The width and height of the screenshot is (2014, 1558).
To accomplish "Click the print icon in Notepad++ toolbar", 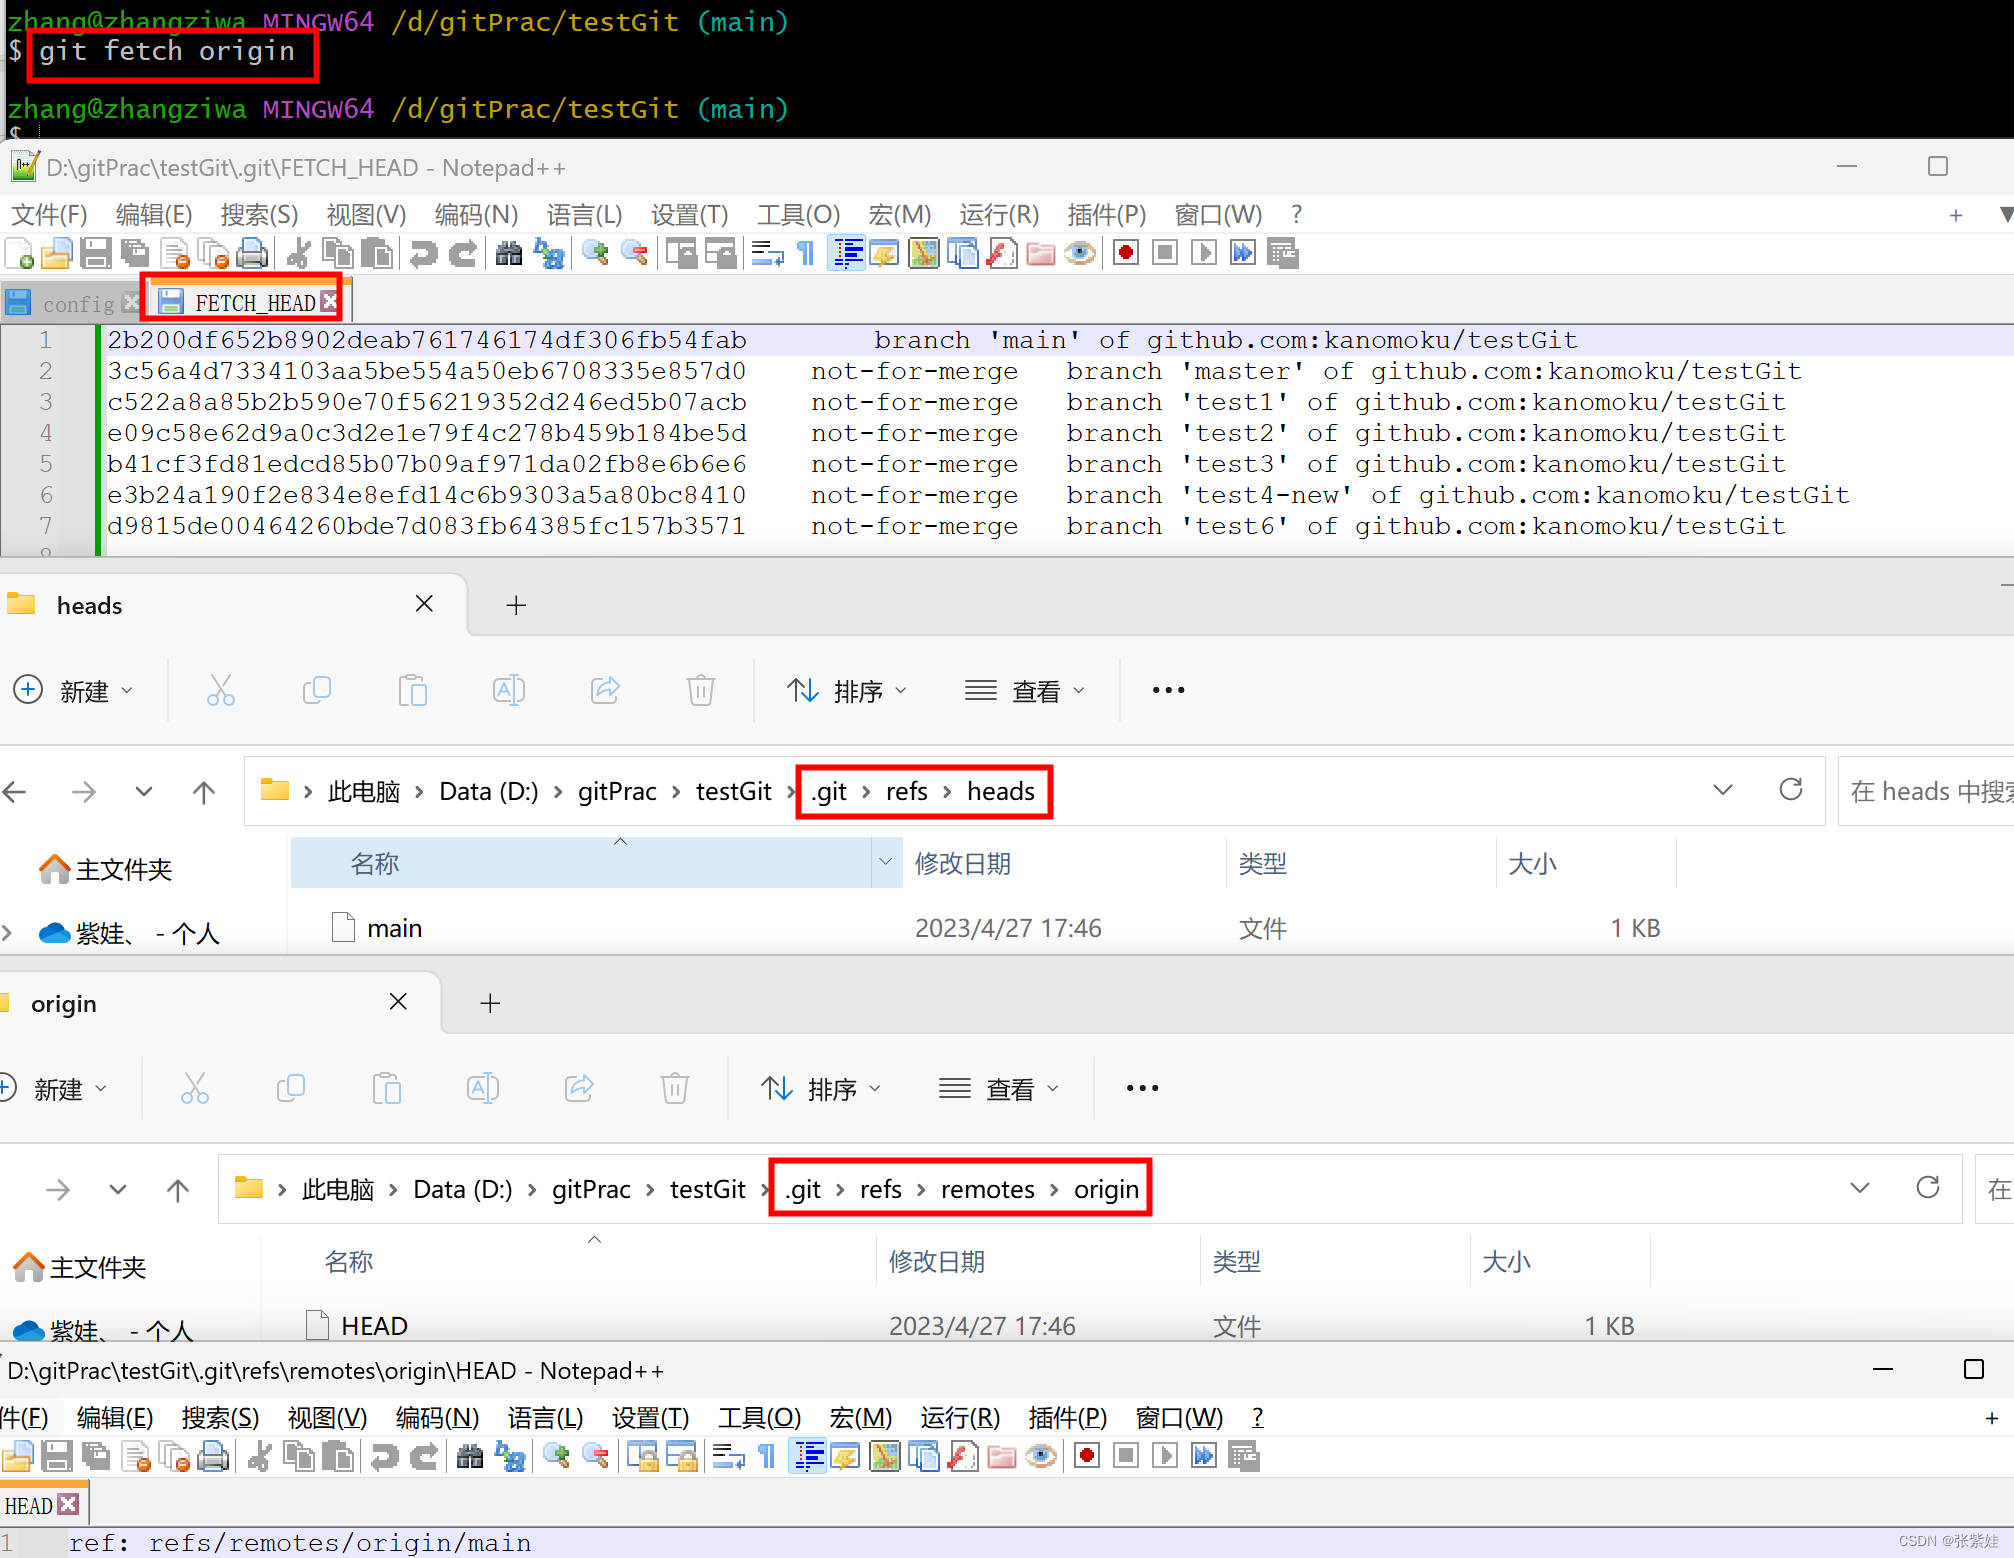I will pos(253,253).
